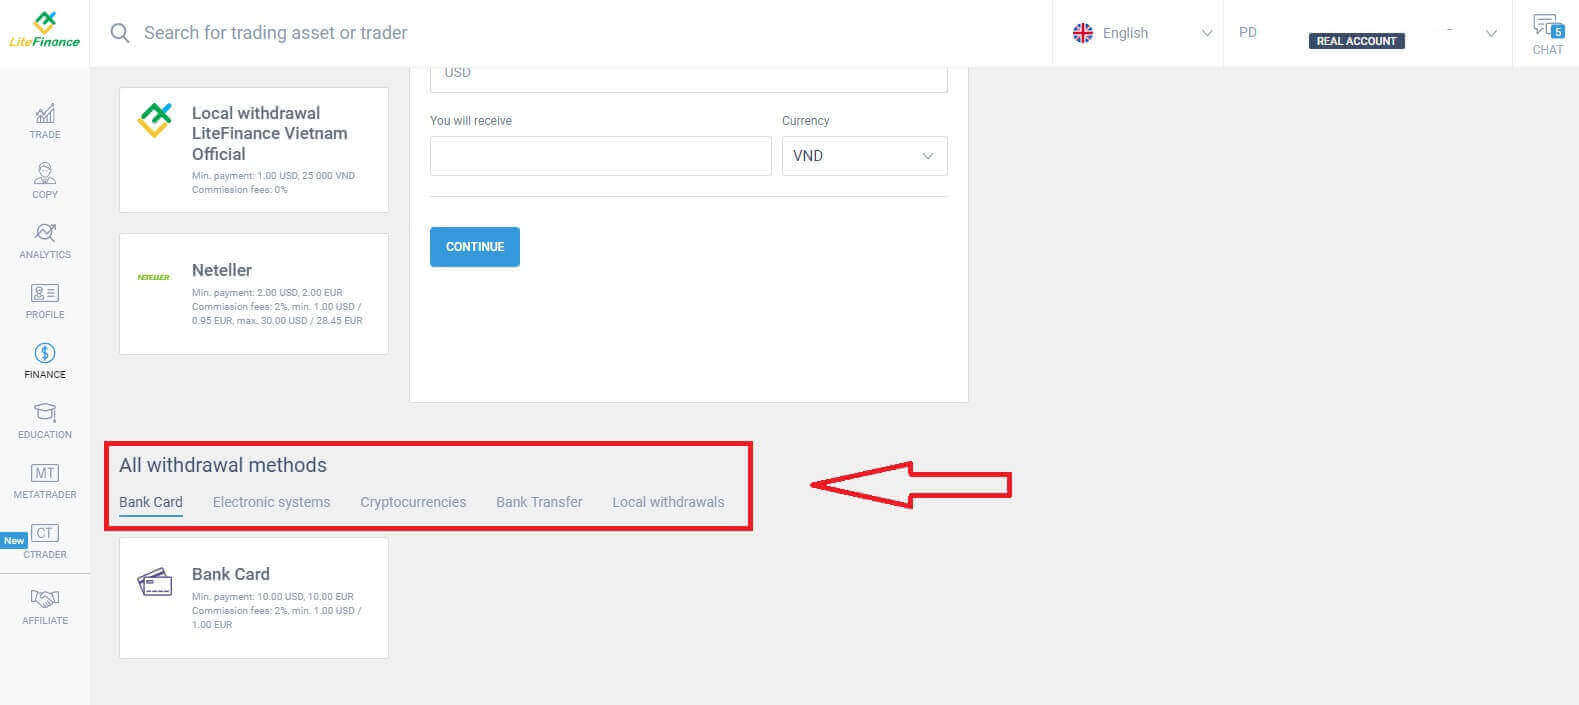Viewport: 1579px width, 705px height.
Task: Open the Copy trading icon
Action: [45, 174]
